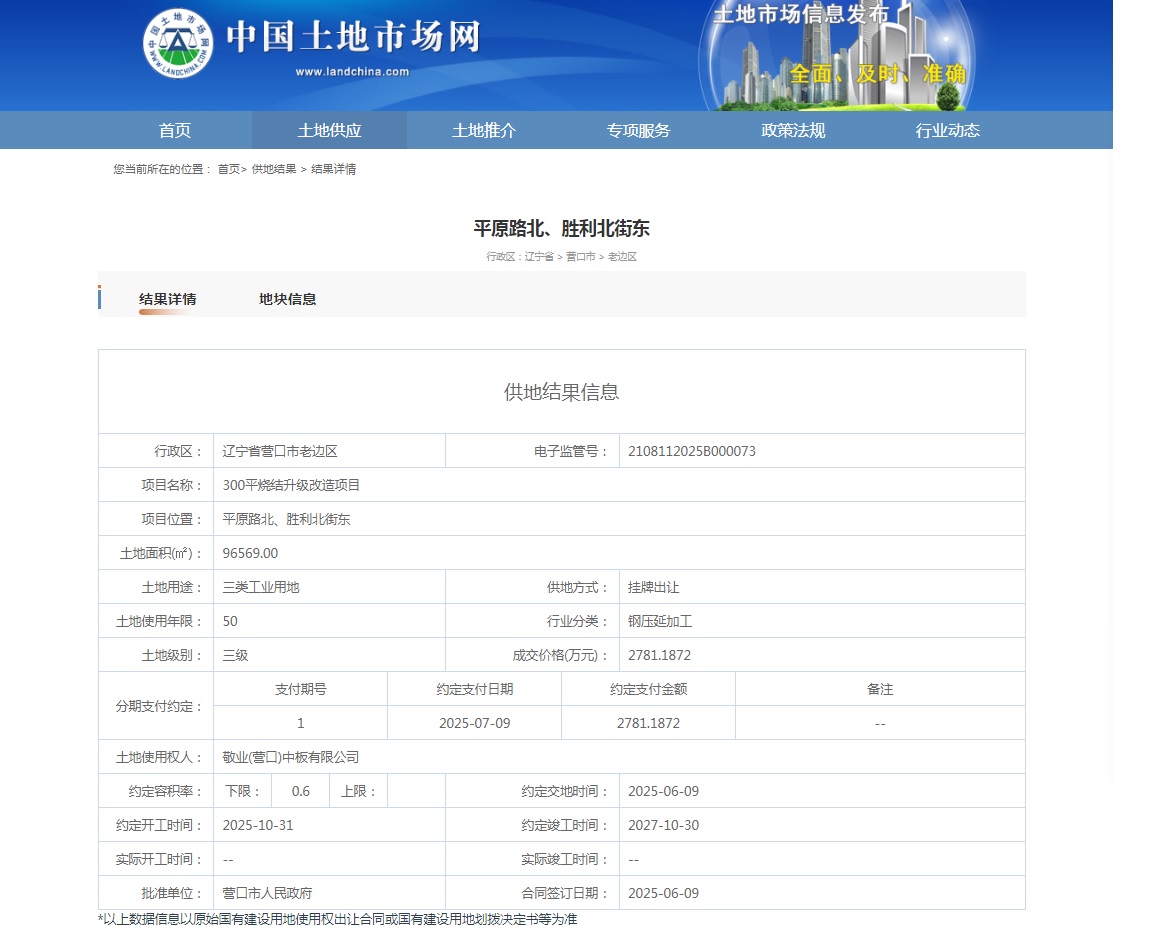Click the China Land Market round logo
This screenshot has height=930, width=1152.
178,44
